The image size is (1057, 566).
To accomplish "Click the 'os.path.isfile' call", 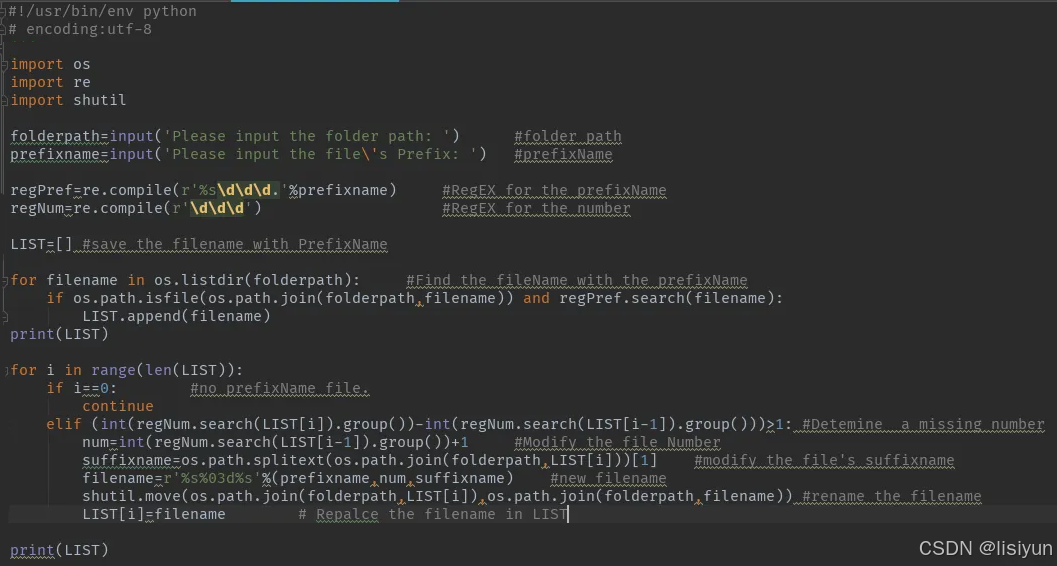I will coord(136,298).
